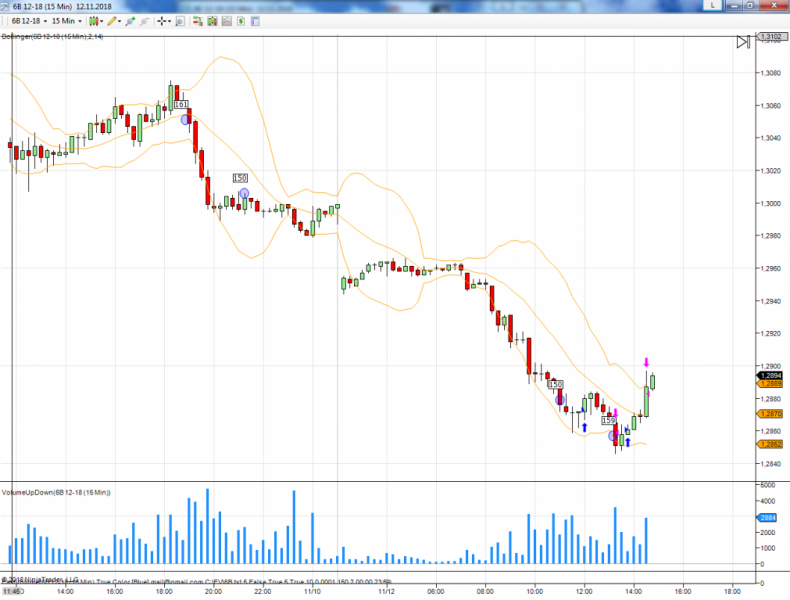The height and width of the screenshot is (600, 790).
Task: Click the 08:00 time axis label
Action: coord(485,591)
